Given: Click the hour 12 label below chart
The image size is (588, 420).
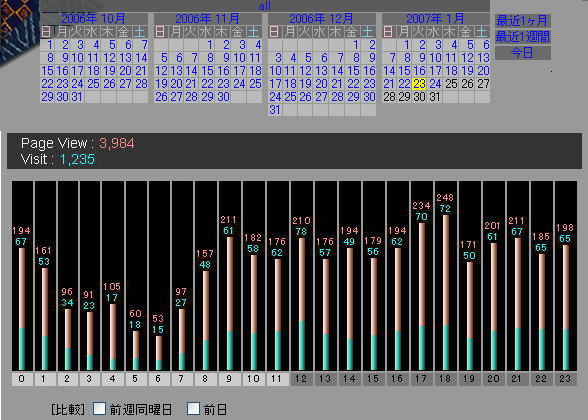Looking at the screenshot, I should [x=301, y=379].
